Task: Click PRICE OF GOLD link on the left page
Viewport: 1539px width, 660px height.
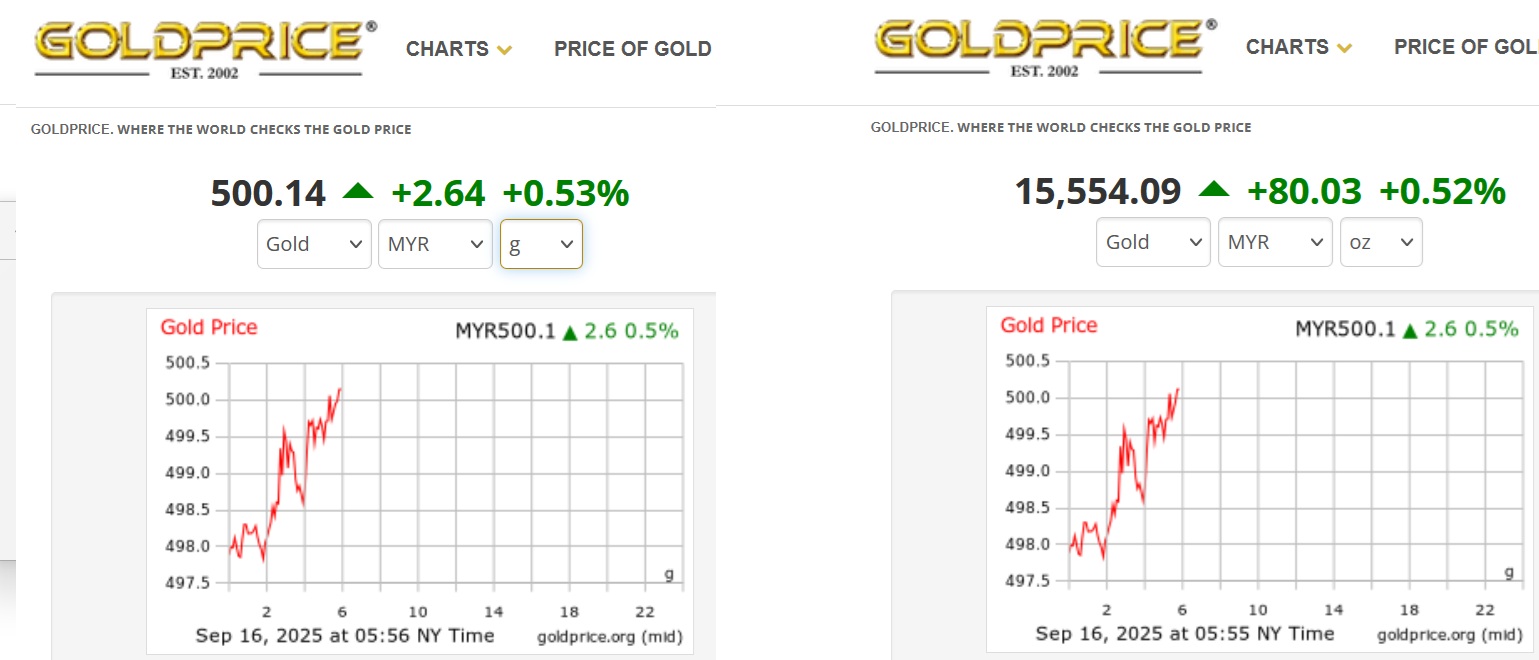Action: [x=632, y=49]
